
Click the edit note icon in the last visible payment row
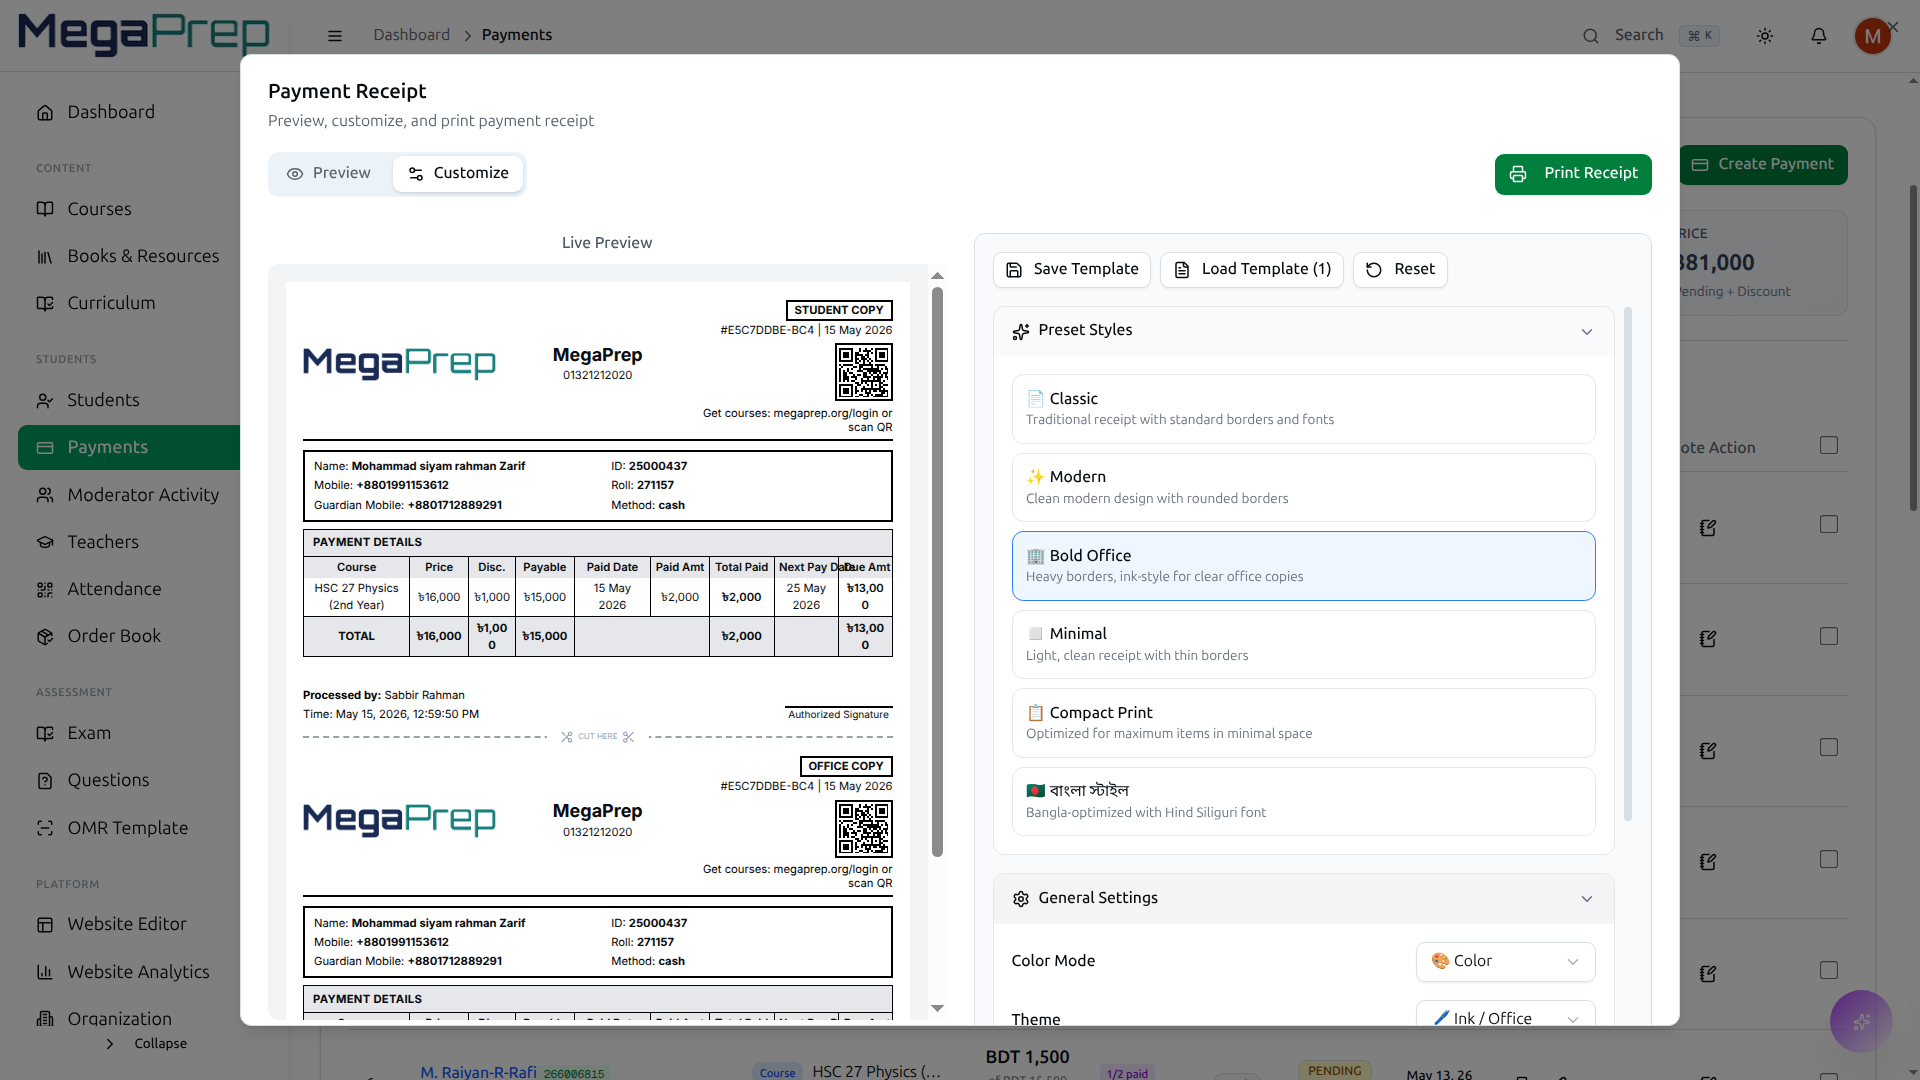pos(1708,973)
